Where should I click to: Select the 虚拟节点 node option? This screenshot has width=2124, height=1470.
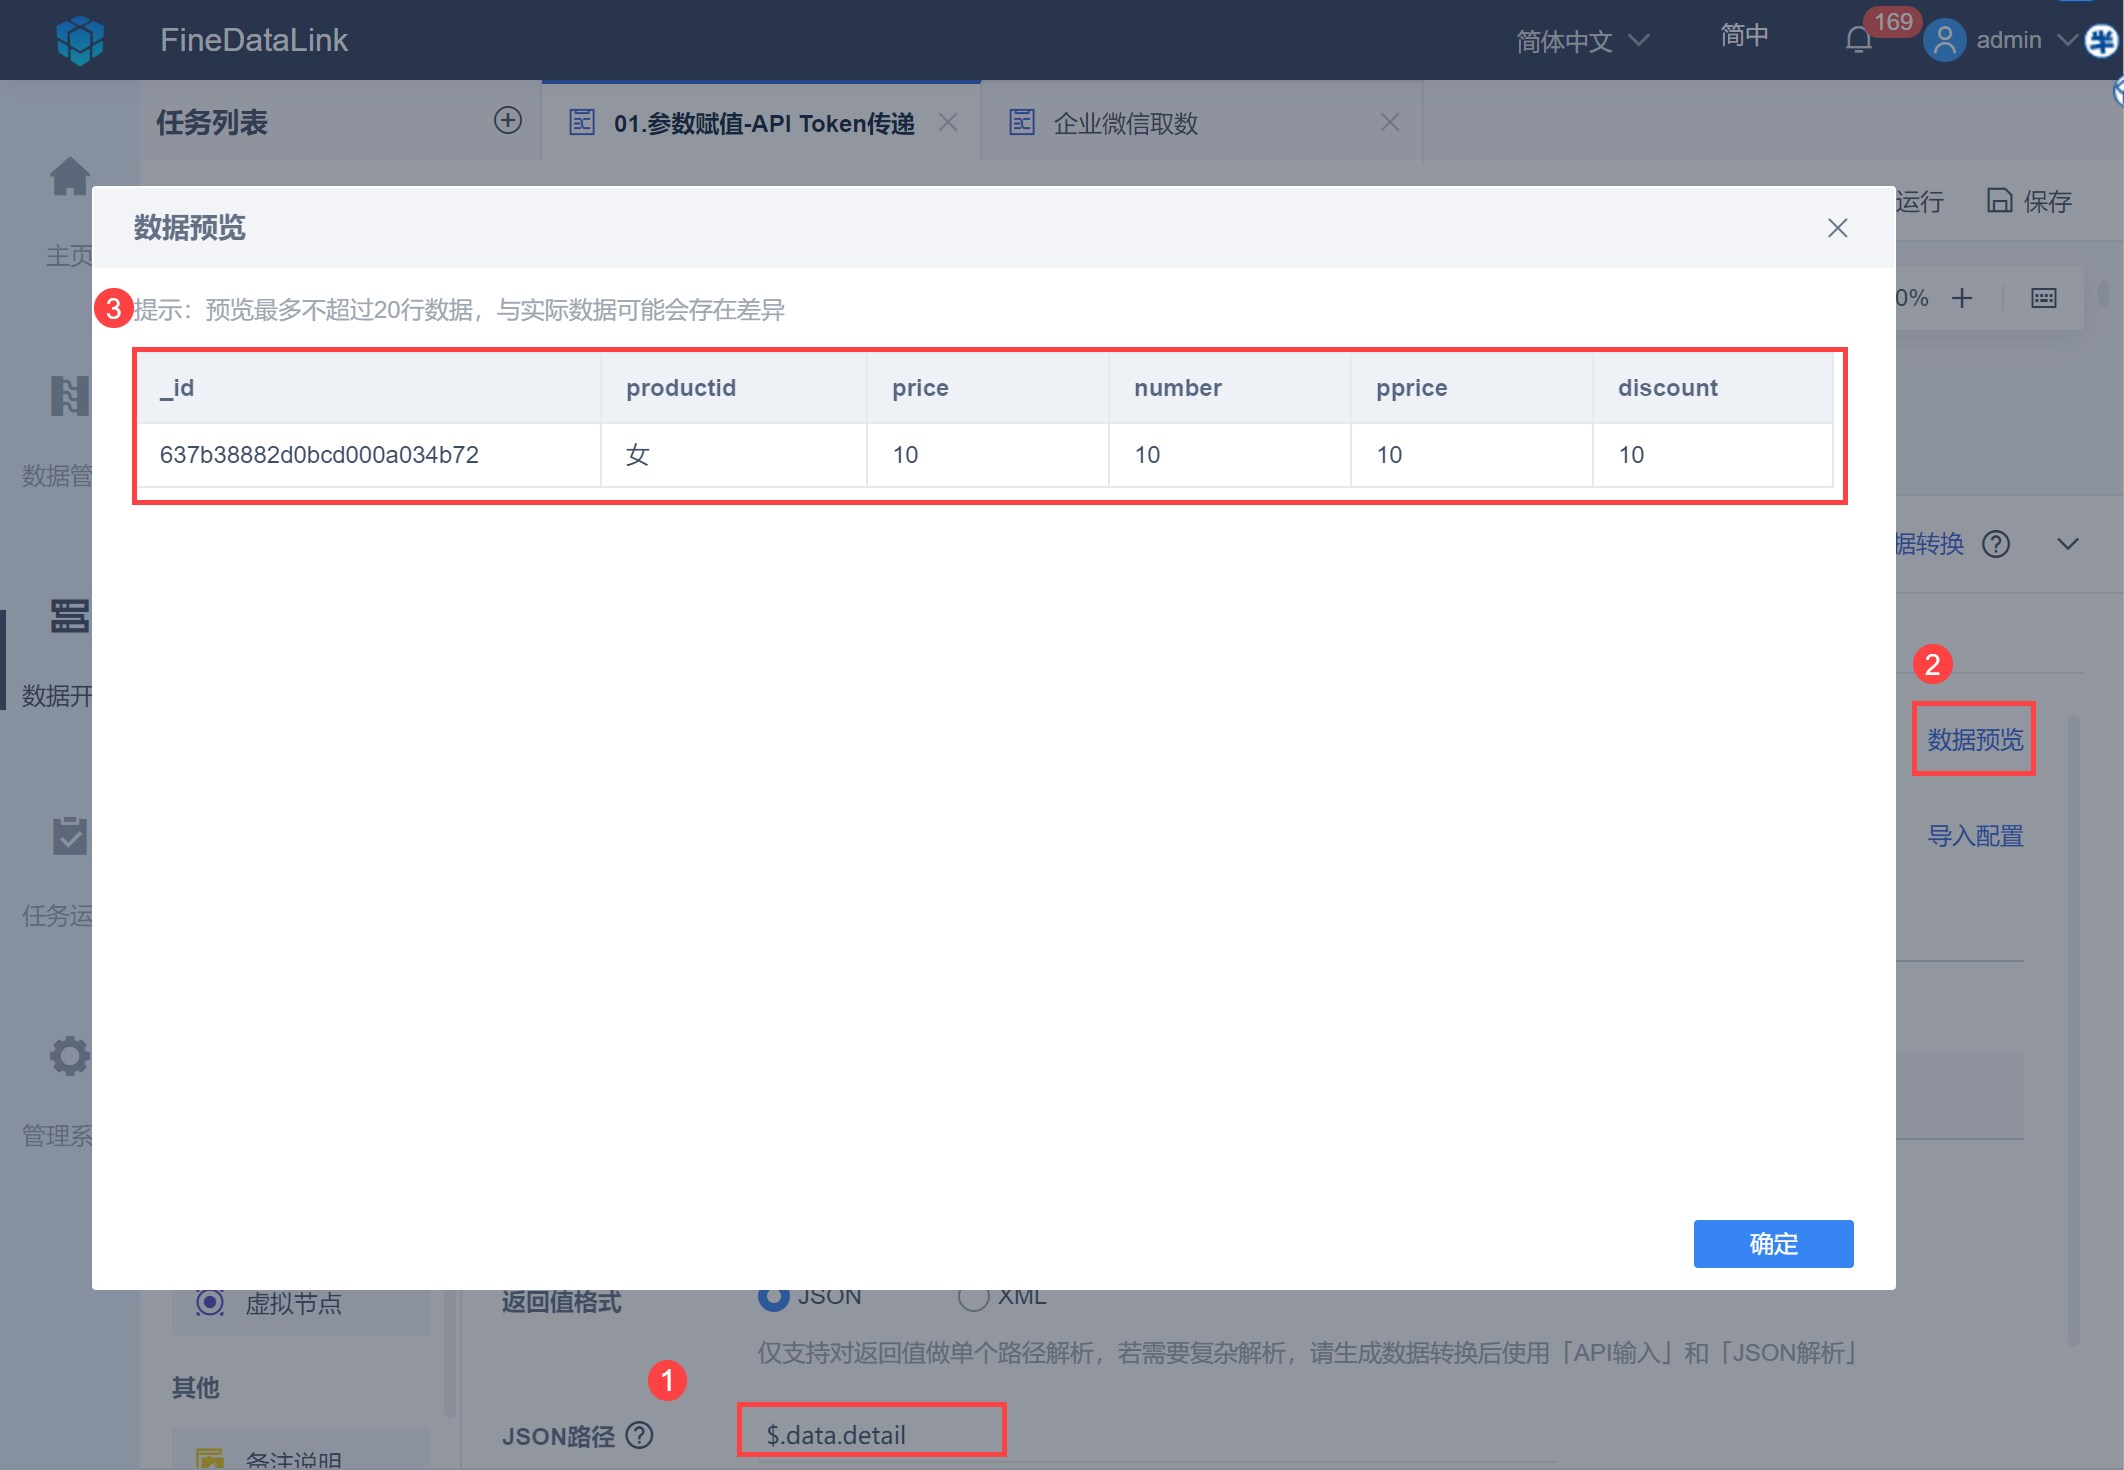coord(292,1303)
